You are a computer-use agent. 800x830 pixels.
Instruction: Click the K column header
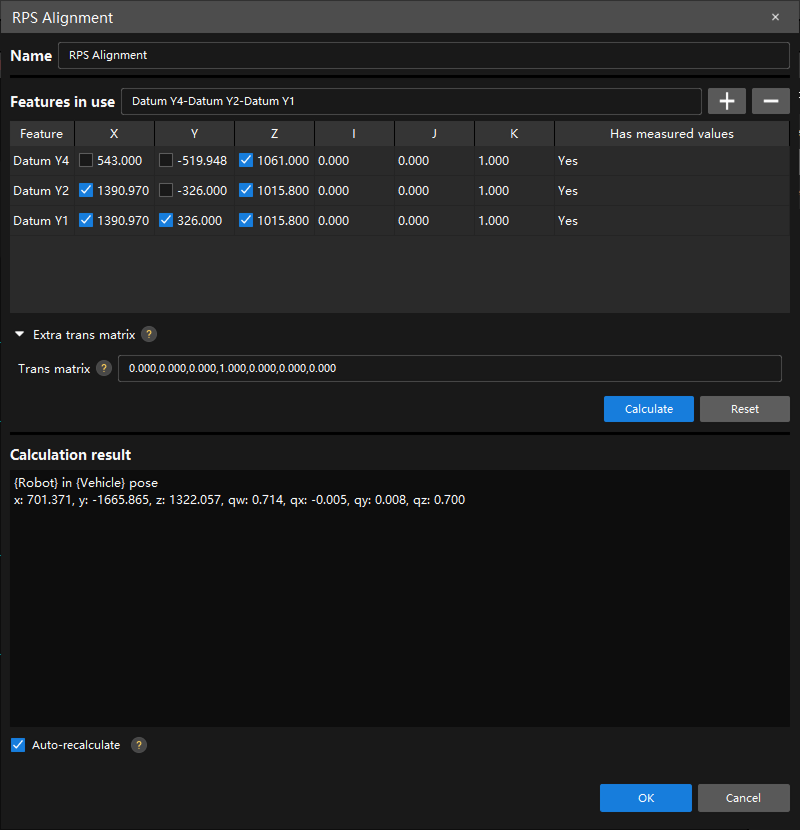click(x=514, y=134)
